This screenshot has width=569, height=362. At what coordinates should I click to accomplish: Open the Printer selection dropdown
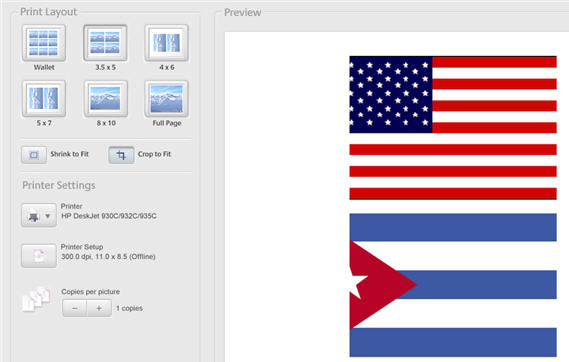[39, 215]
